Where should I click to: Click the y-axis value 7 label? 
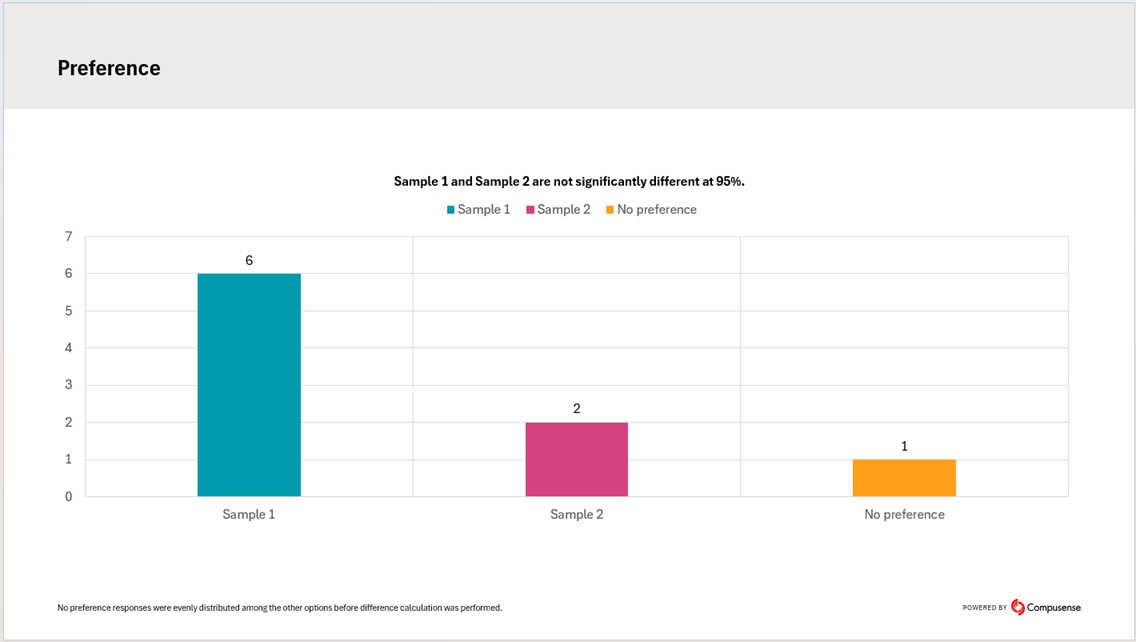[x=68, y=237]
